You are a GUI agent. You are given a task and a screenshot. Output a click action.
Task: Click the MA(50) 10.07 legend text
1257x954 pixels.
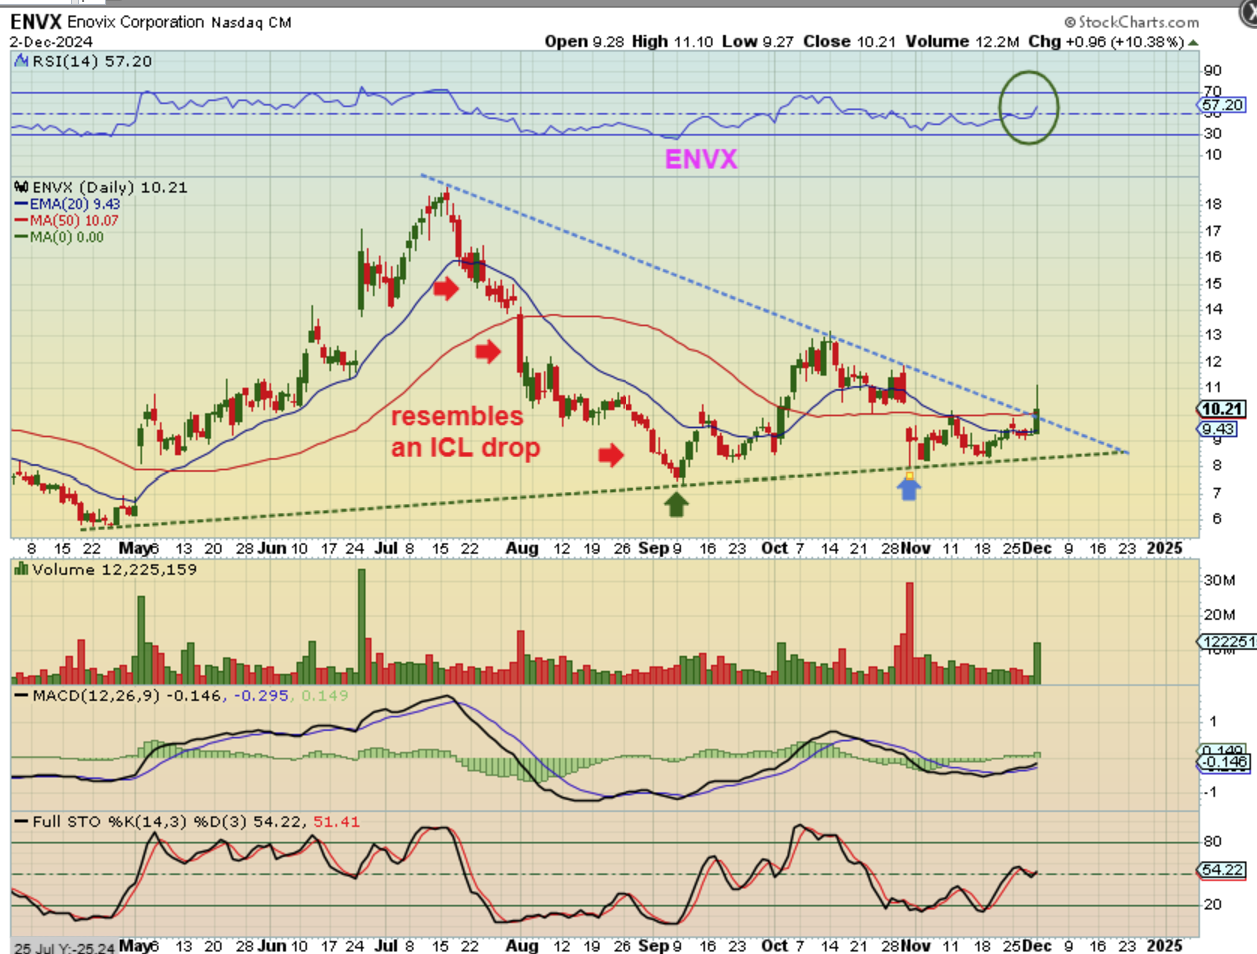coord(74,221)
